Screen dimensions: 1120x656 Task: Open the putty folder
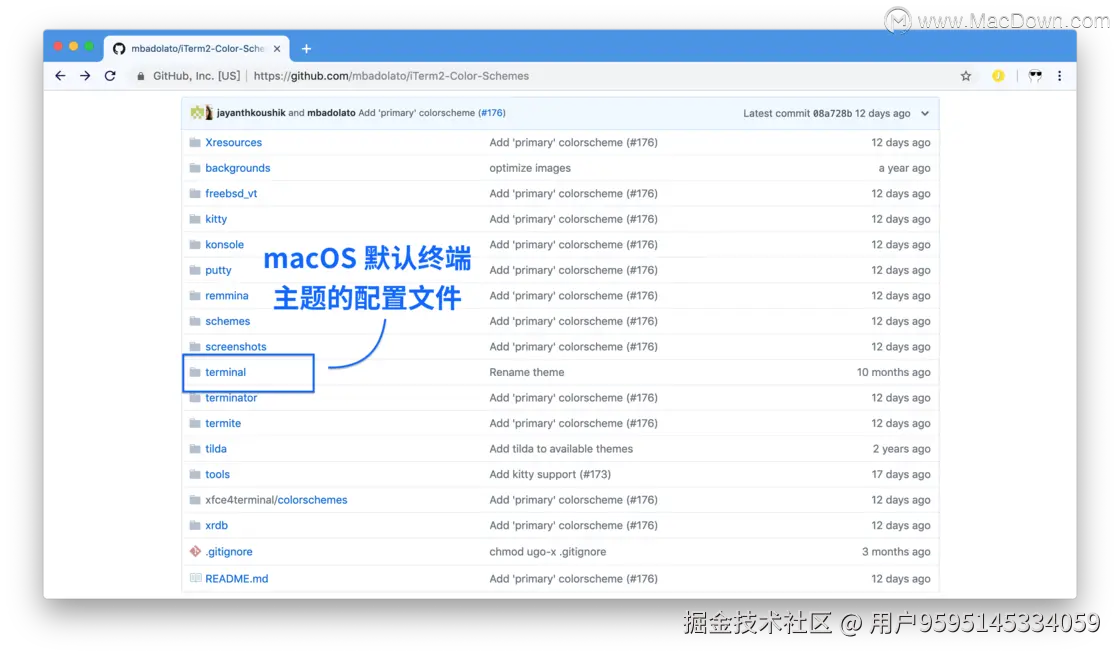coord(218,270)
